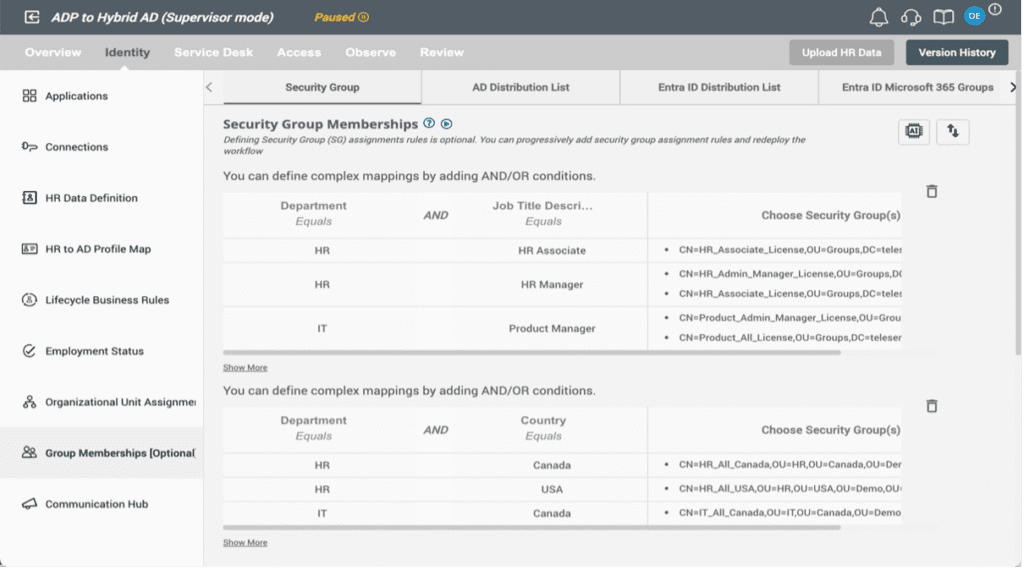Open the Identity tab
Image resolution: width=1024 pixels, height=570 pixels.
(x=127, y=52)
